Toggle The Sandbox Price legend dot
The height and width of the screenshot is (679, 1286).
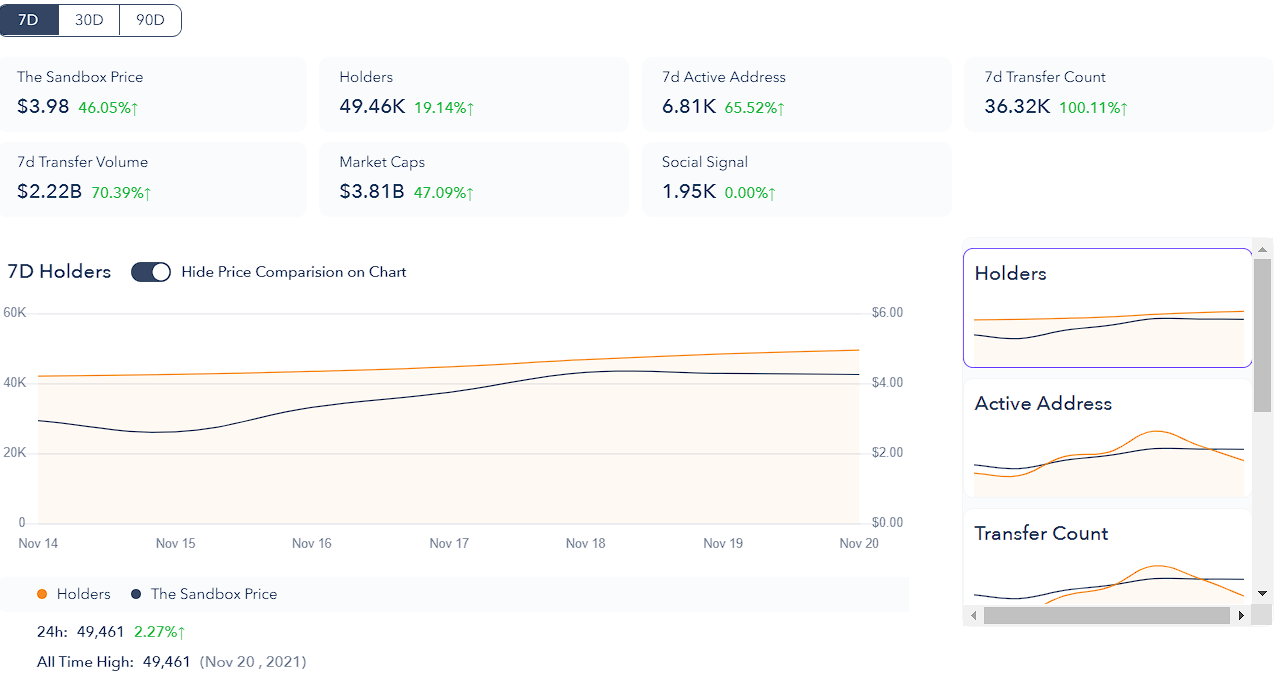[136, 594]
